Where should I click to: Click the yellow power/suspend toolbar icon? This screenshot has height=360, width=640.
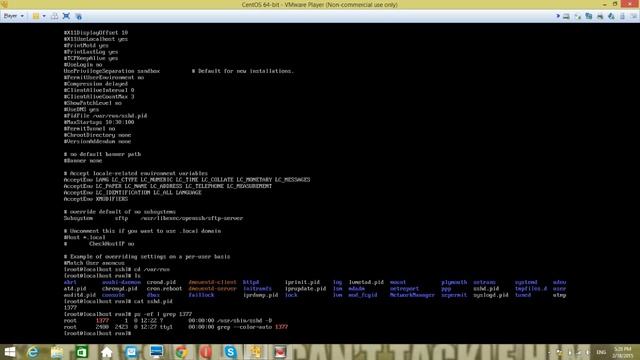[x=36, y=16]
